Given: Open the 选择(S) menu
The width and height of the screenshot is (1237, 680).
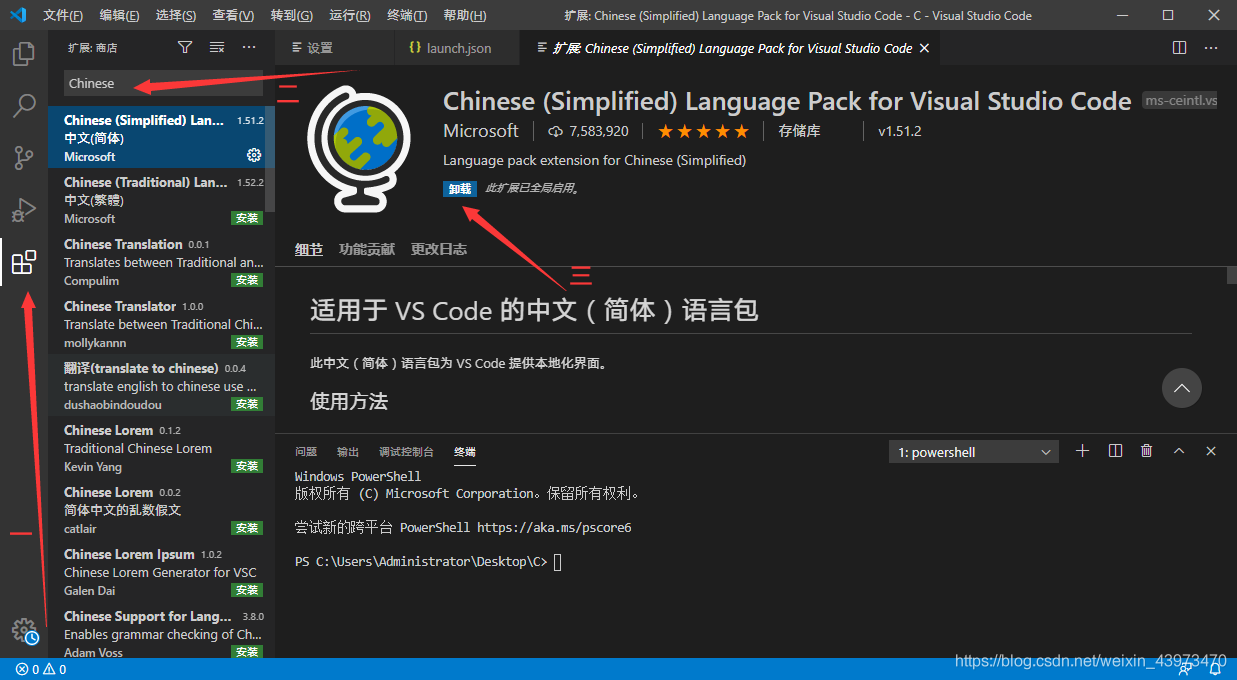Looking at the screenshot, I should point(176,16).
